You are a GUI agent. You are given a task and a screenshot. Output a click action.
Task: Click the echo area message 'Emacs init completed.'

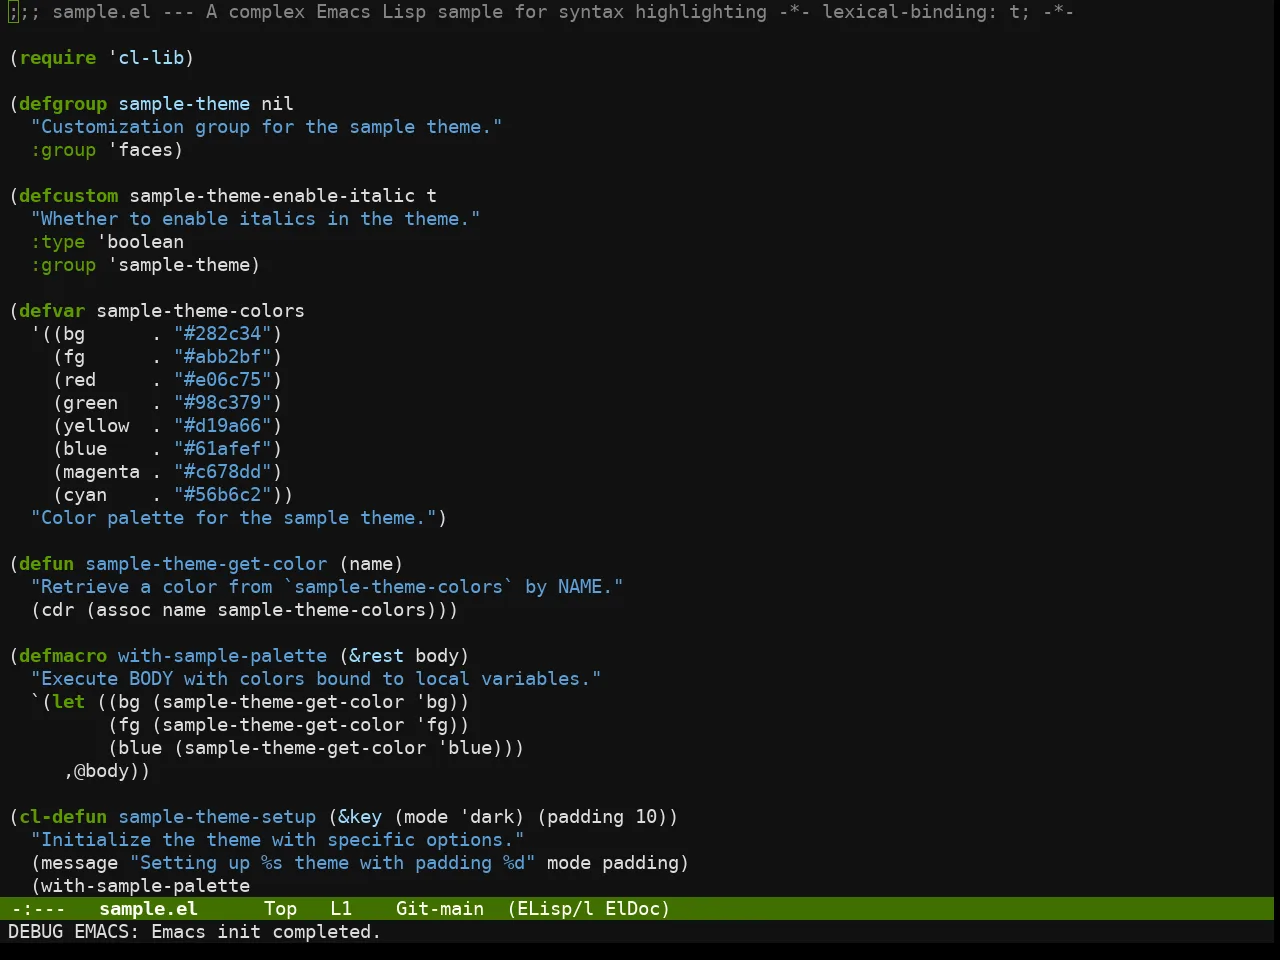(266, 932)
